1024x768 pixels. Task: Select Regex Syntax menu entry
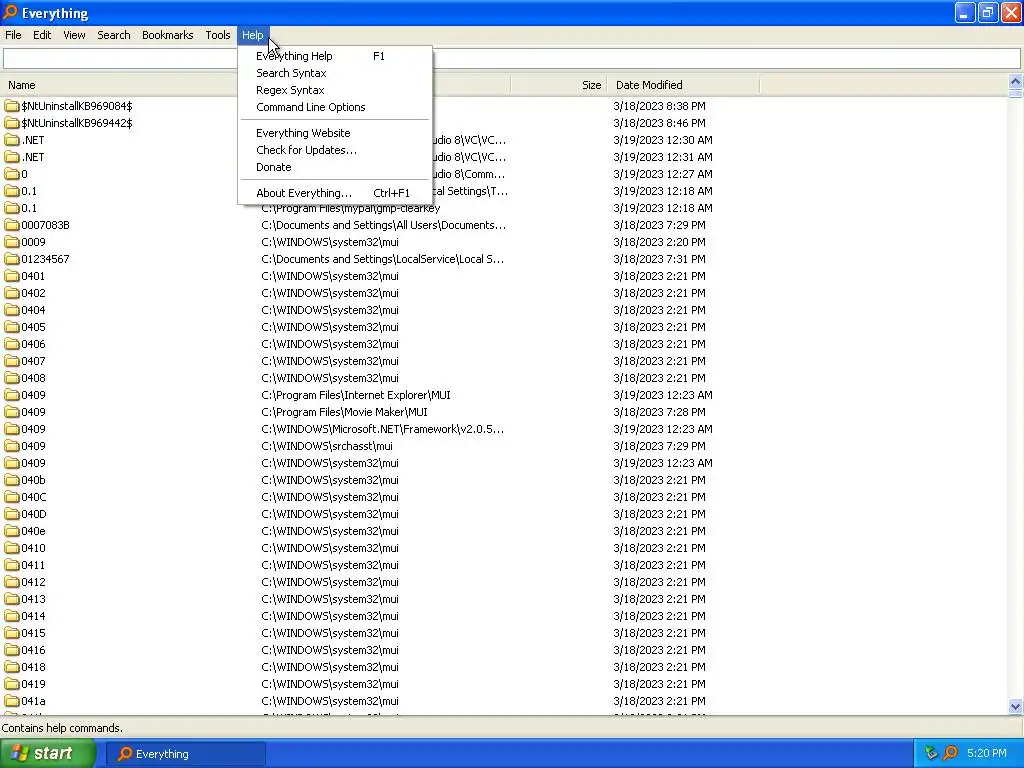coord(334,90)
